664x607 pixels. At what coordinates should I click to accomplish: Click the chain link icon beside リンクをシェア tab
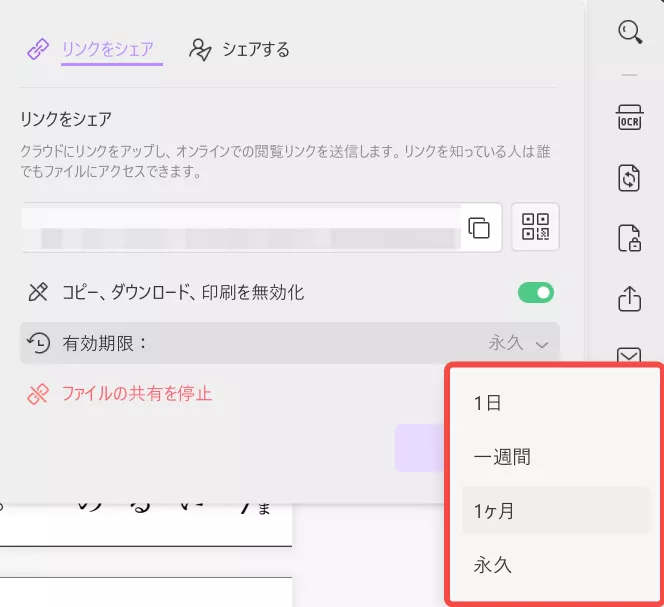pyautogui.click(x=38, y=49)
